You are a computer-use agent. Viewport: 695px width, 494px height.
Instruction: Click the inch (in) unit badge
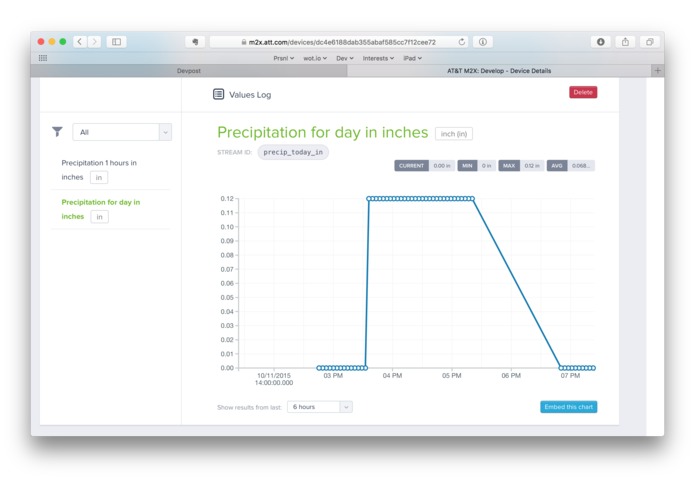(x=454, y=134)
